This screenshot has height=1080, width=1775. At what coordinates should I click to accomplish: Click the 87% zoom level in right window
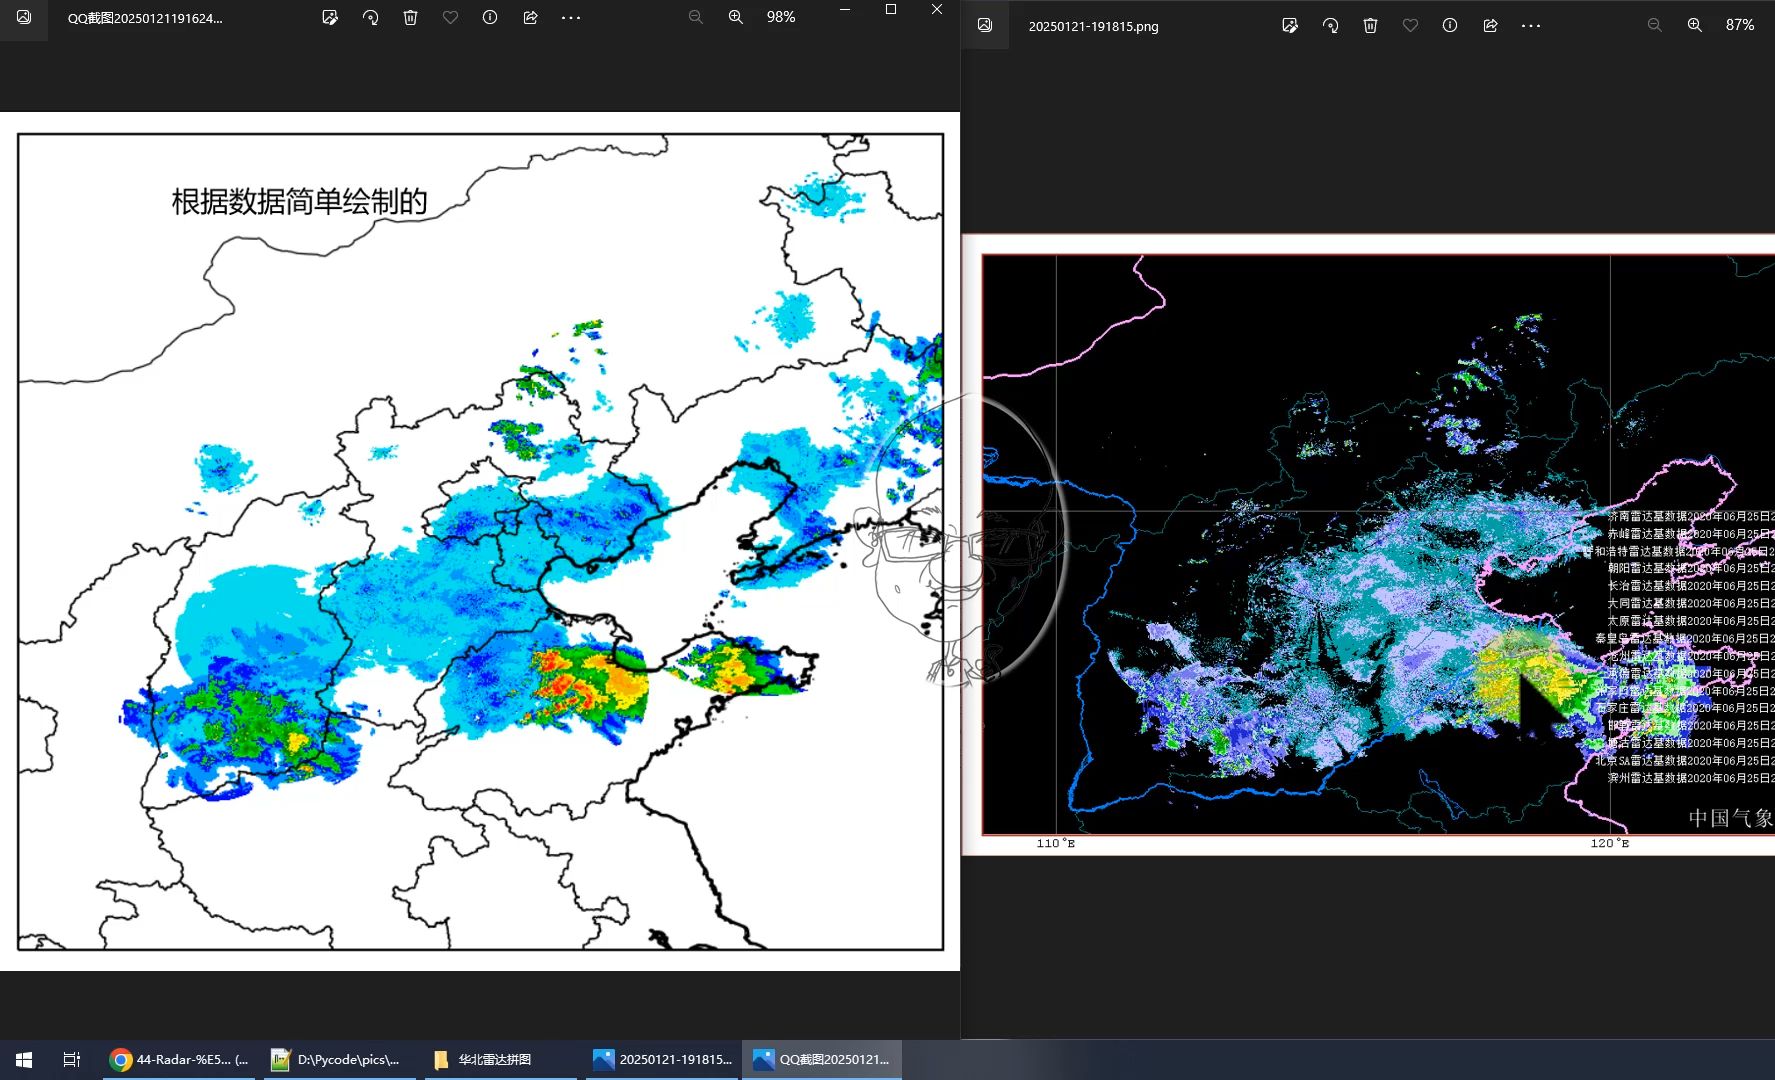[x=1740, y=25]
